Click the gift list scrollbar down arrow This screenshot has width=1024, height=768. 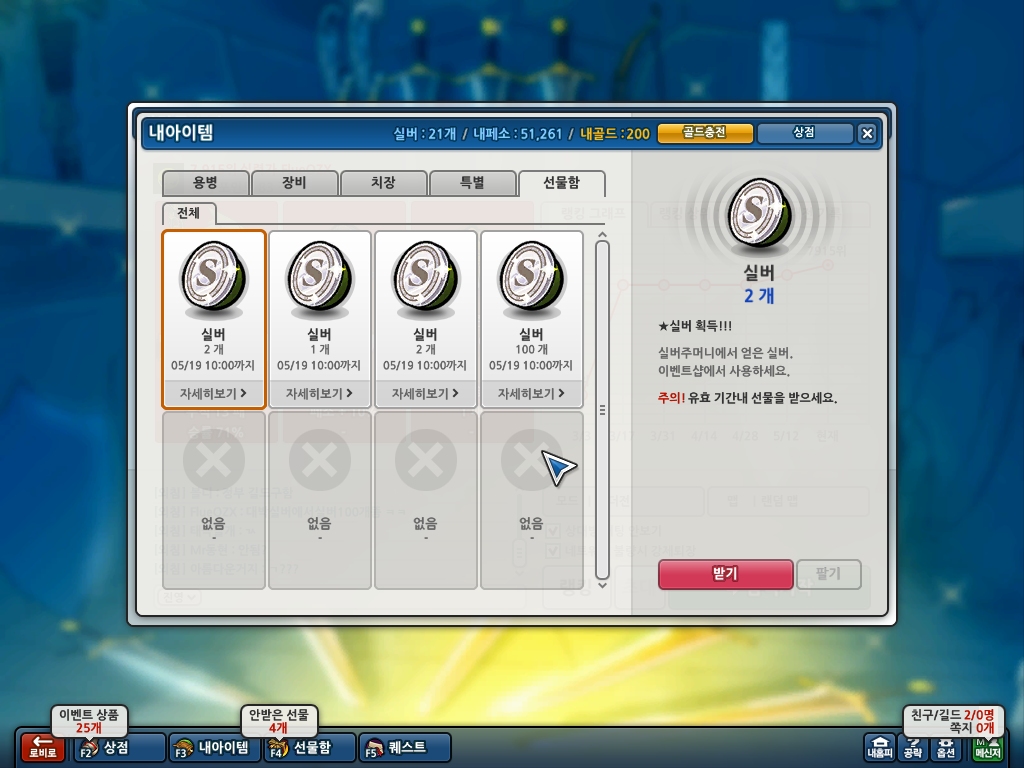tap(602, 585)
